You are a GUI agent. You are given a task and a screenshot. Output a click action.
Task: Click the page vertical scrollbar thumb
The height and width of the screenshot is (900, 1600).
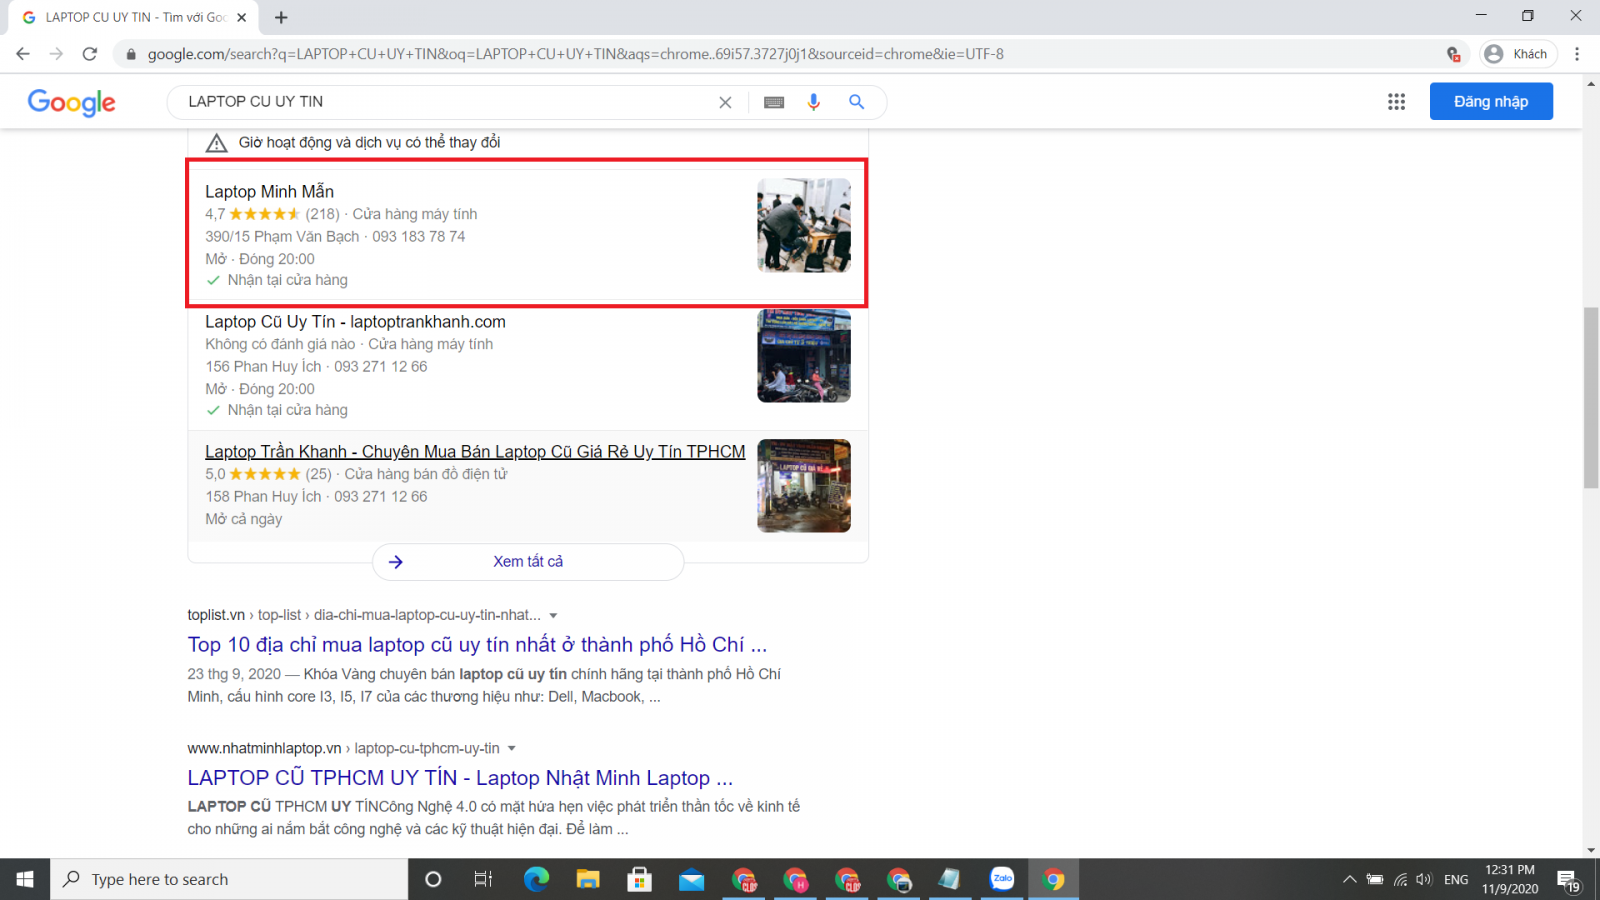point(1591,398)
